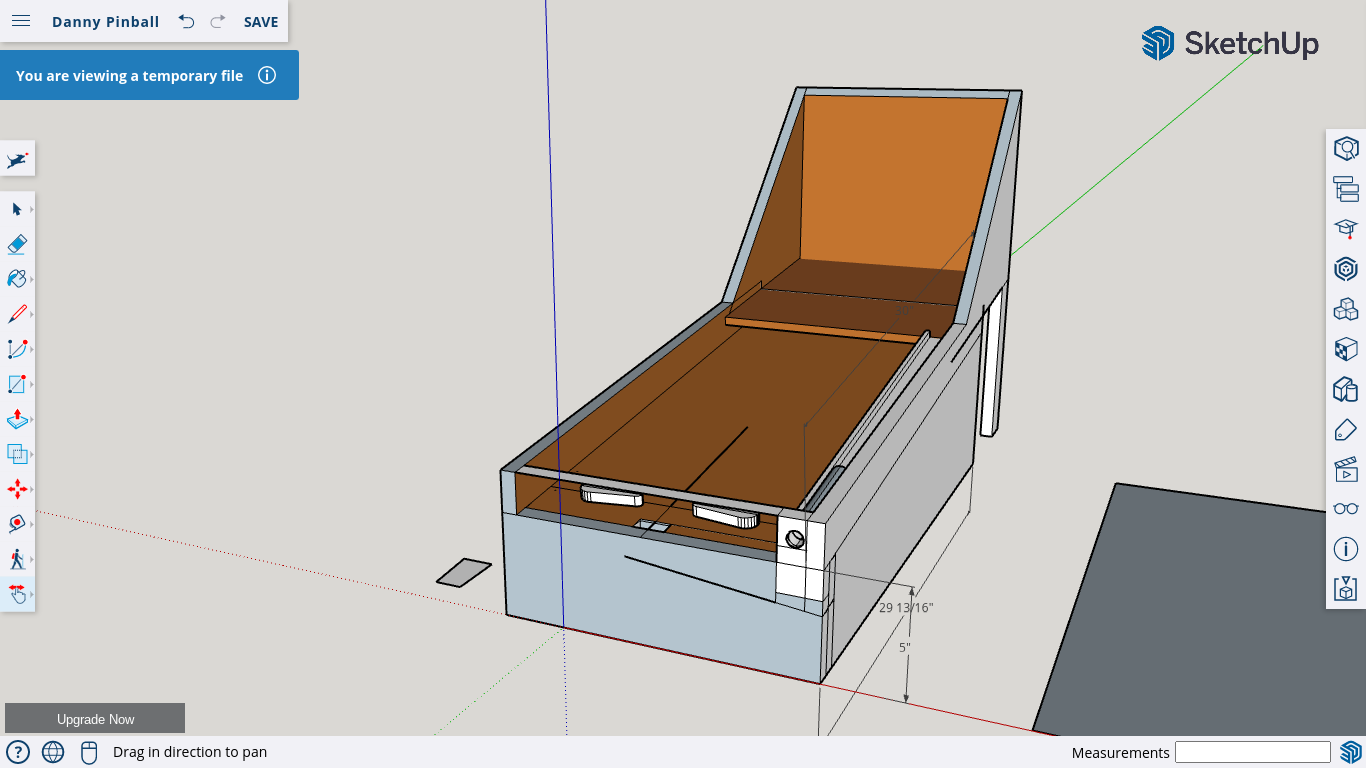Expand the Arc tool flyout
This screenshot has height=768, width=1366.
pyautogui.click(x=30, y=349)
